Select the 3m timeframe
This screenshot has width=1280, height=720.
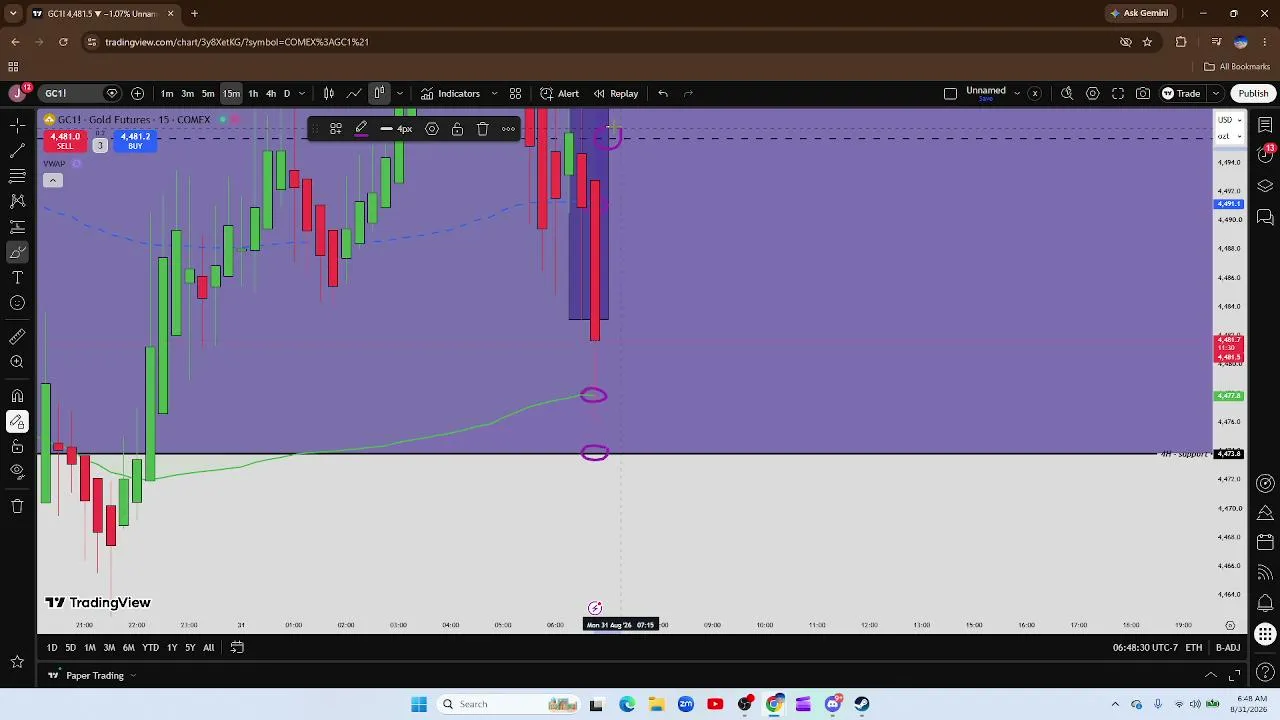[187, 93]
